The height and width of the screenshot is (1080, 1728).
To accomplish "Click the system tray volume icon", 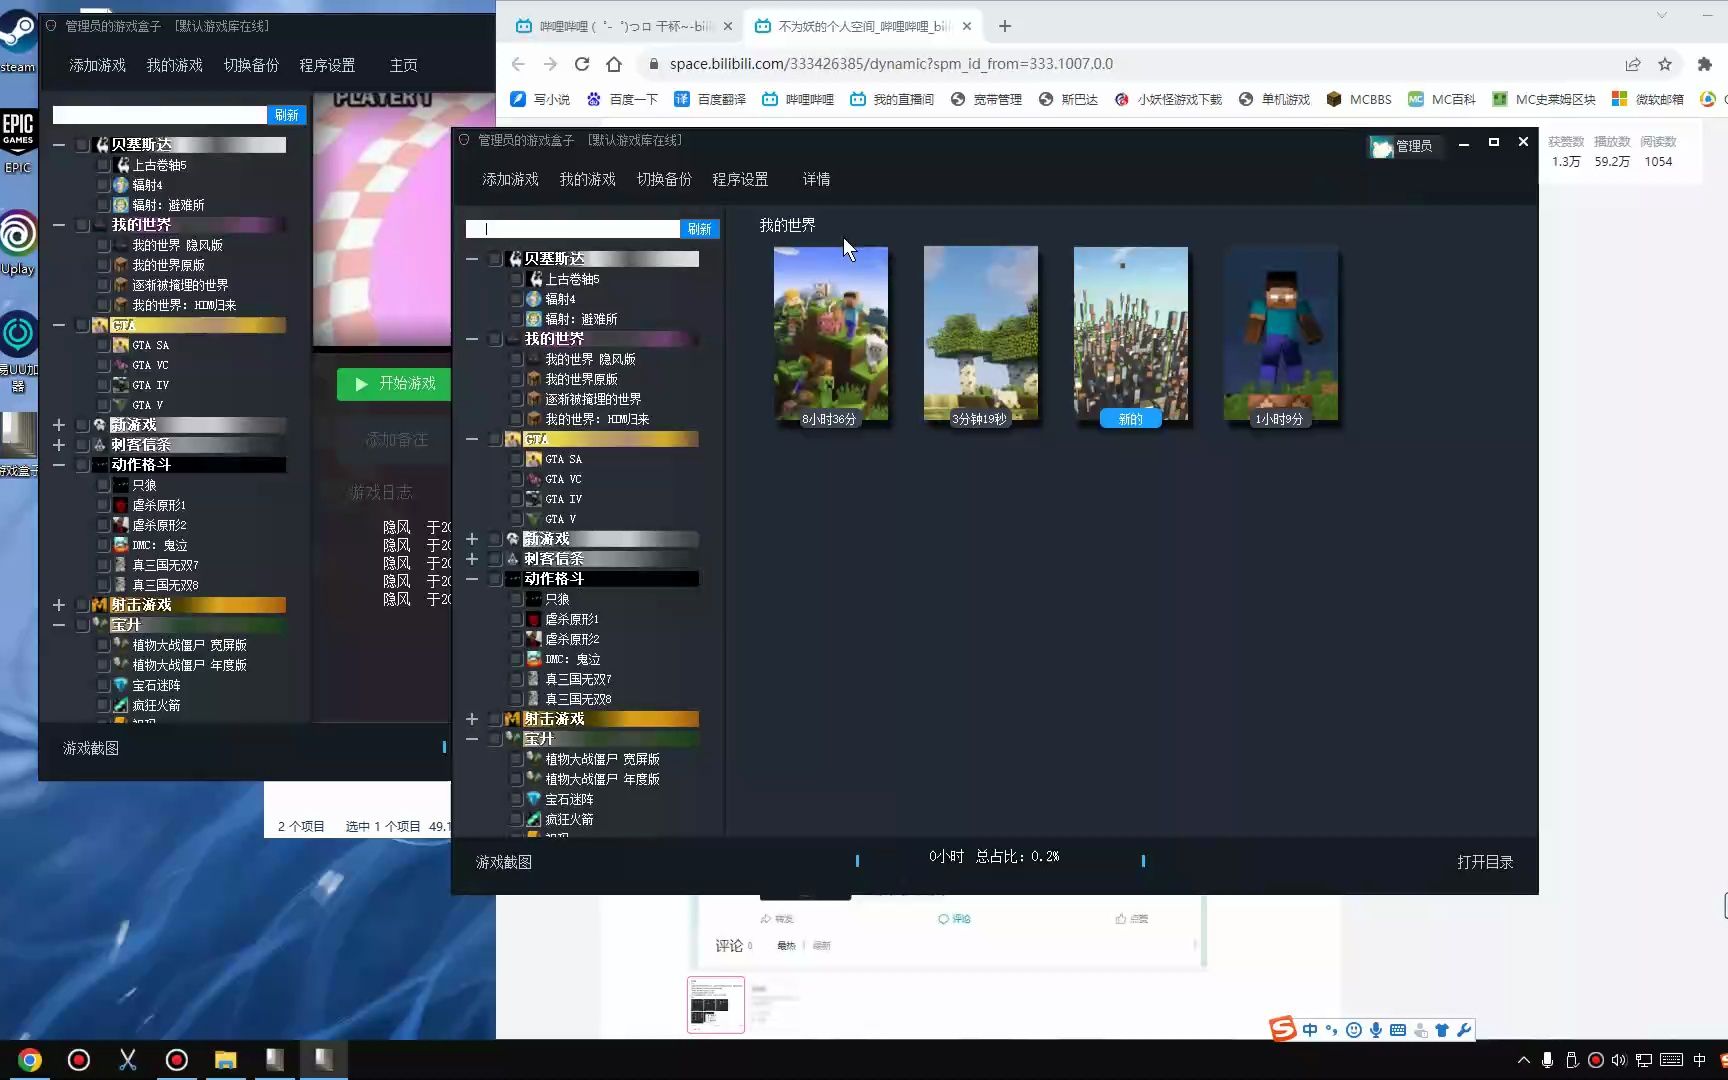I will [1619, 1060].
